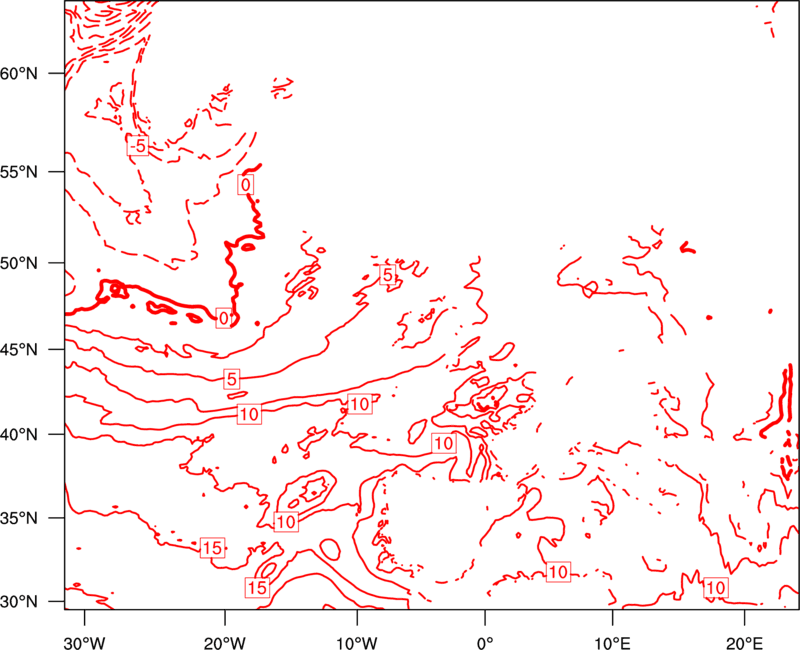The height and width of the screenshot is (650, 800).
Task: Select the 10°W longitude tick label
Action: (x=357, y=643)
